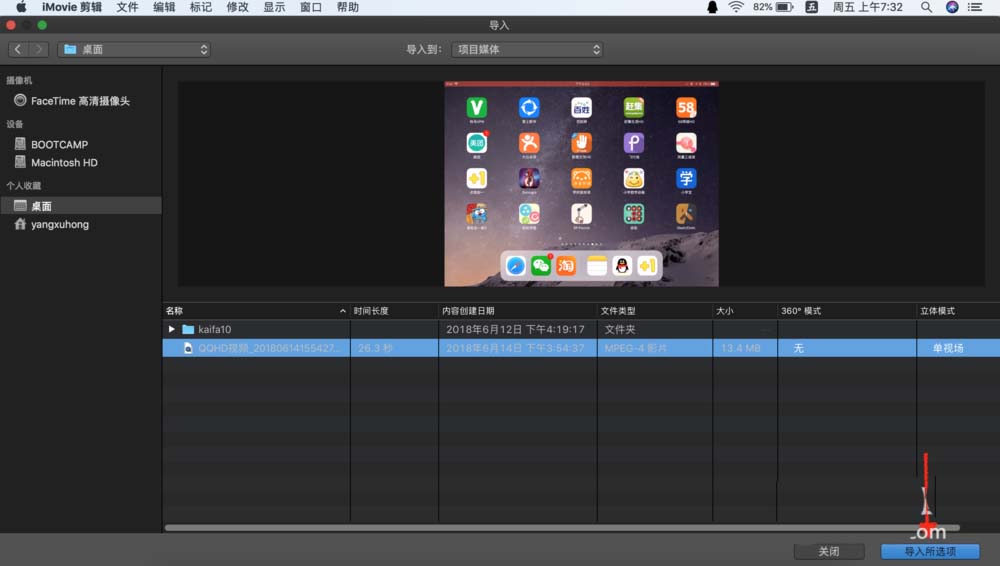Select the QQHD视频 file row name

pyautogui.click(x=269, y=348)
